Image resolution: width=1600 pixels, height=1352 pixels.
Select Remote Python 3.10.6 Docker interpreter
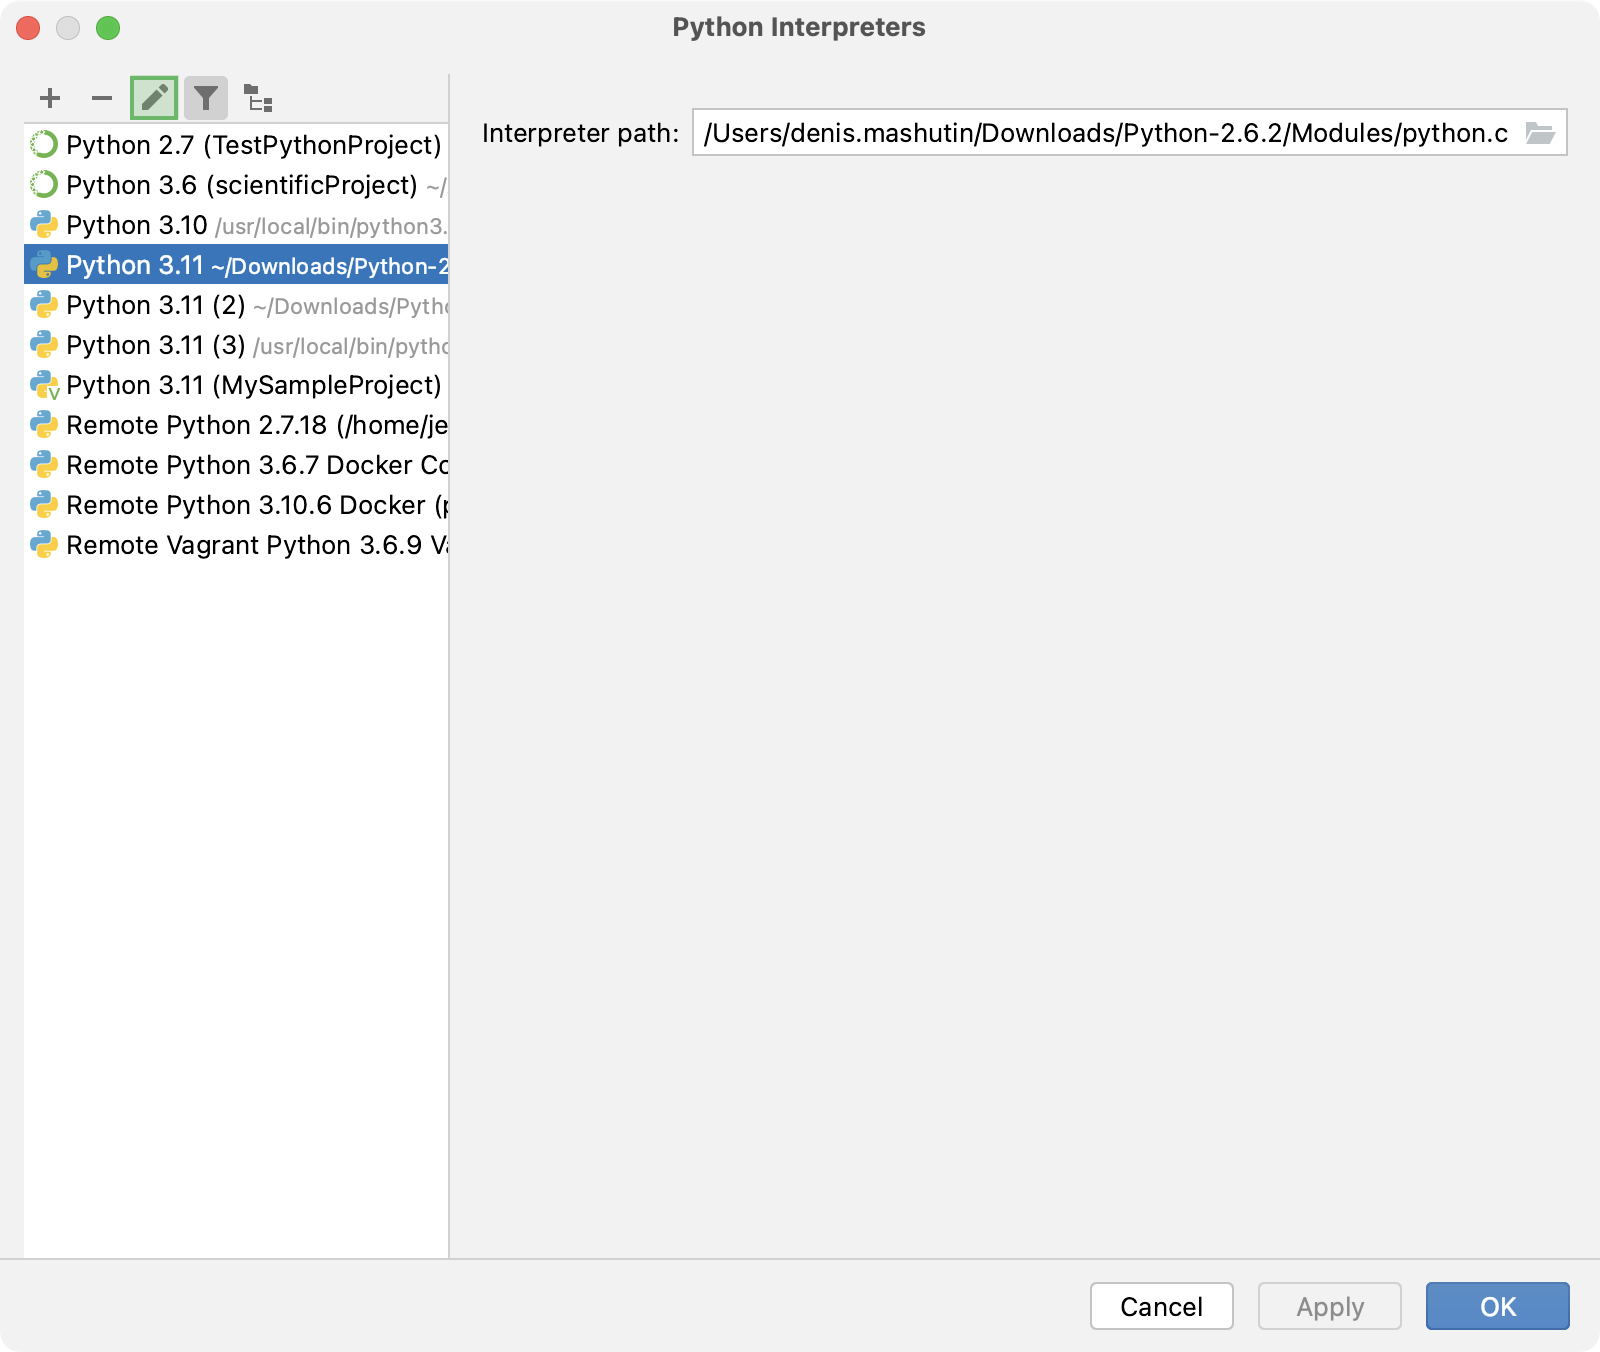pos(230,505)
